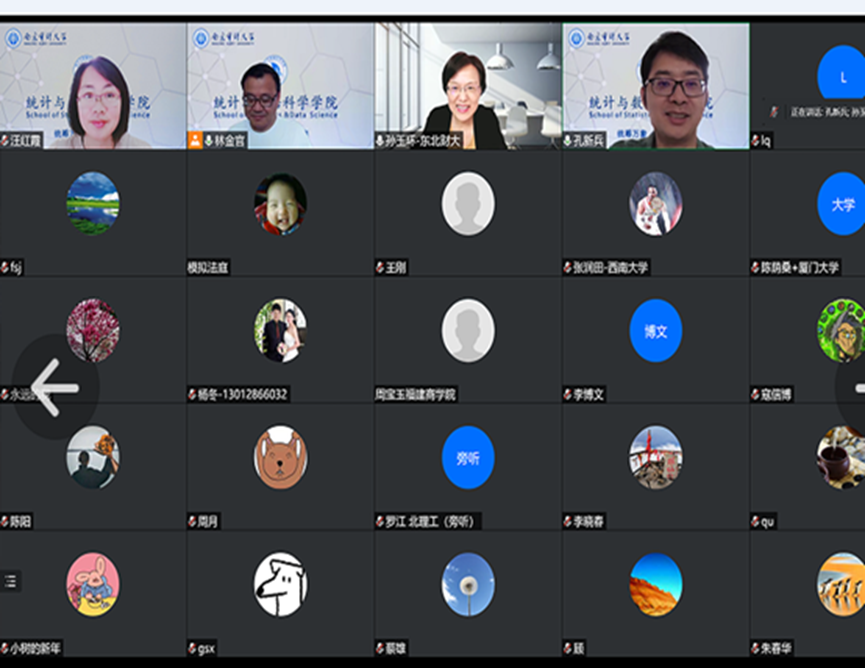Click the active mic icon beside 孙玉环-东北财大
The height and width of the screenshot is (668, 865).
[380, 141]
